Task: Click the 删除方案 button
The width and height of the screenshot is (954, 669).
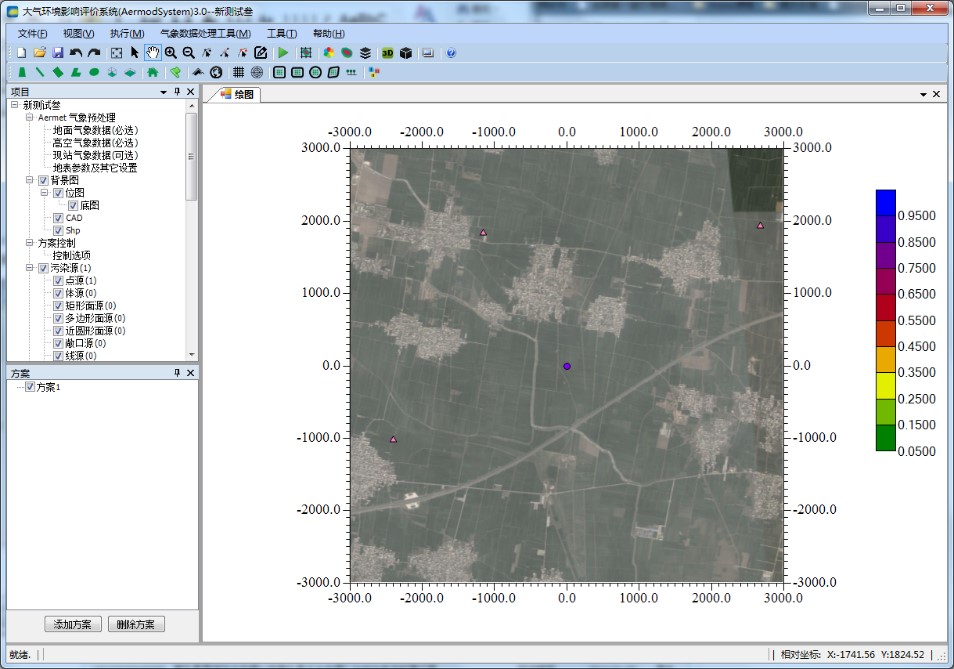Action: pyautogui.click(x=136, y=624)
